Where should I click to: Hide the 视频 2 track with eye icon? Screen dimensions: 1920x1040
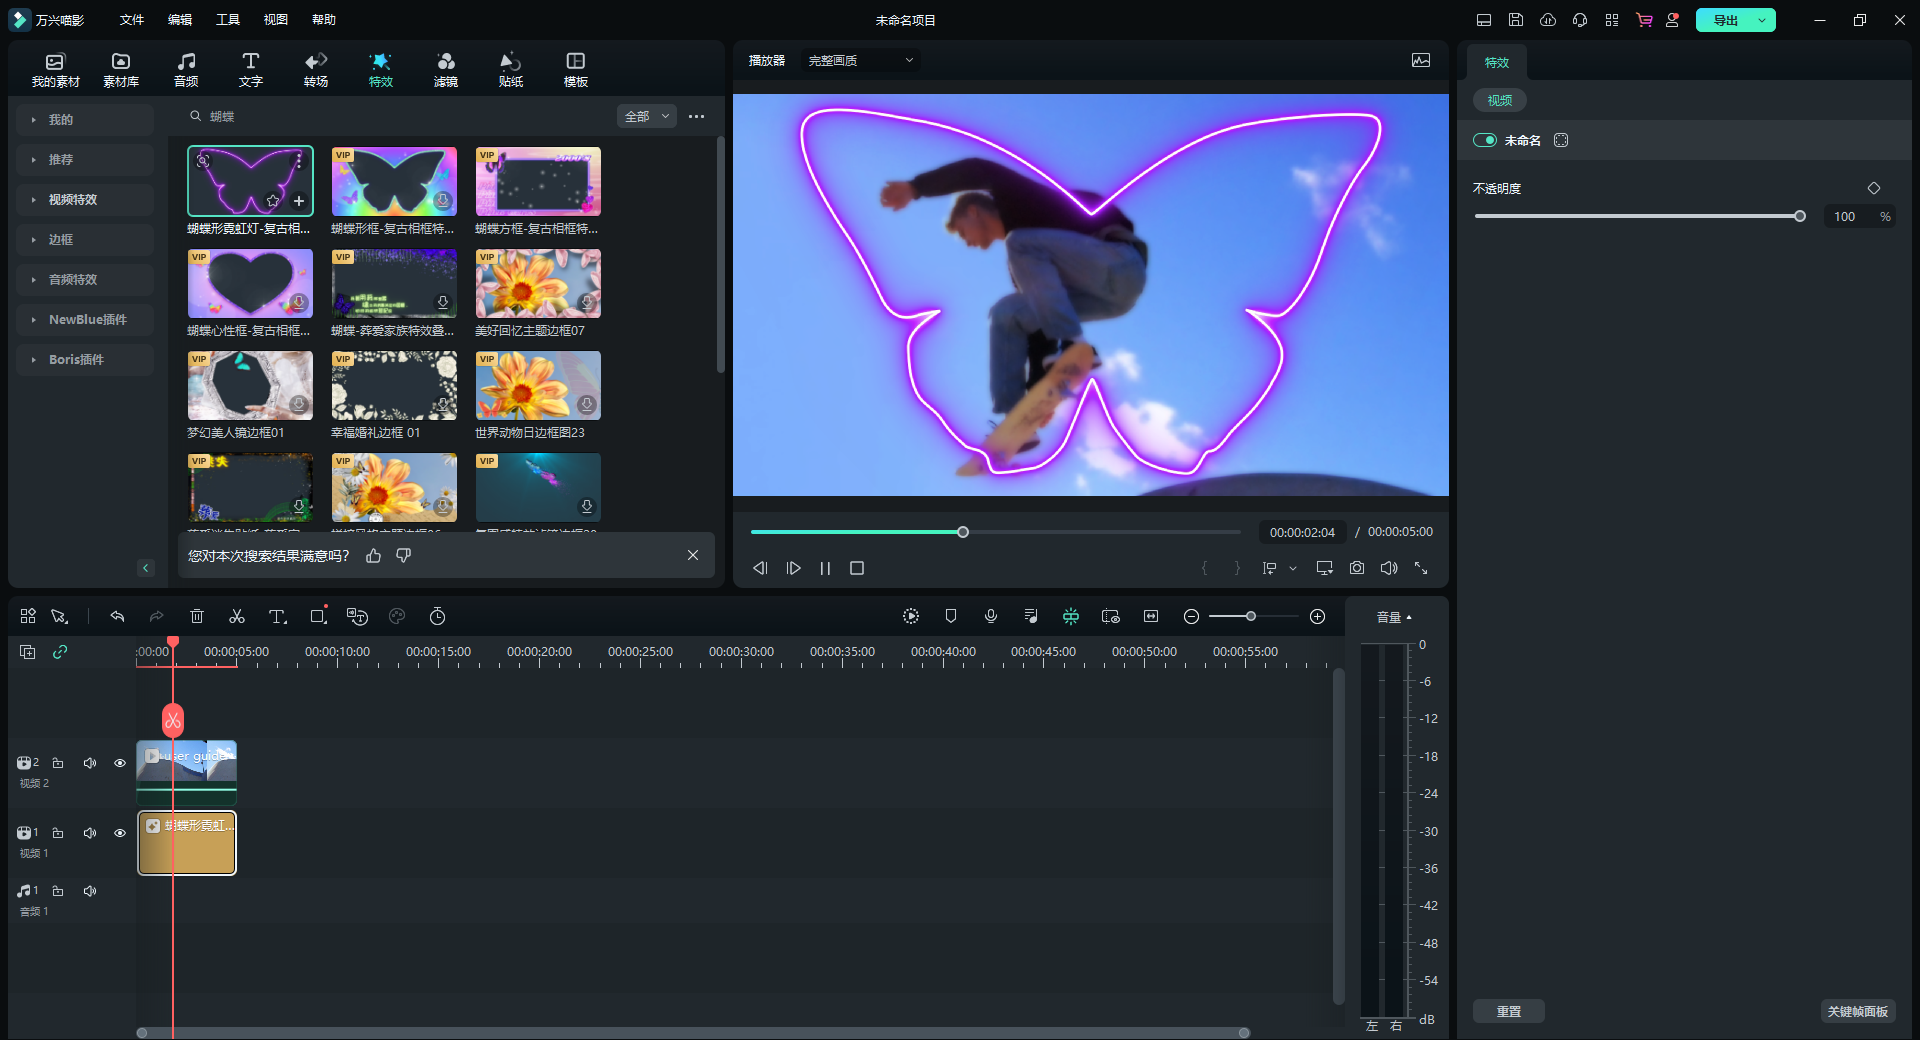(x=120, y=763)
